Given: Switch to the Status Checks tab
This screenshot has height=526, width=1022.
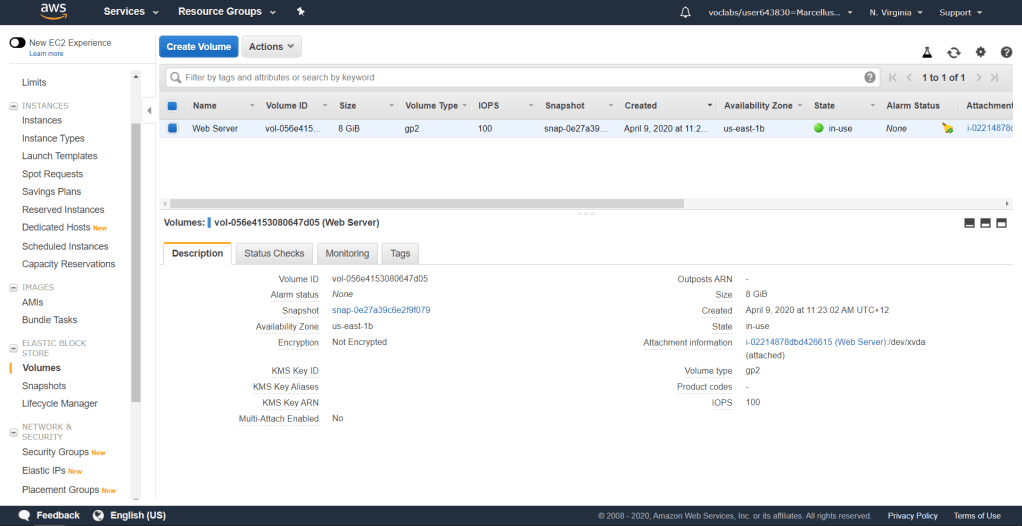Looking at the screenshot, I should (x=274, y=253).
